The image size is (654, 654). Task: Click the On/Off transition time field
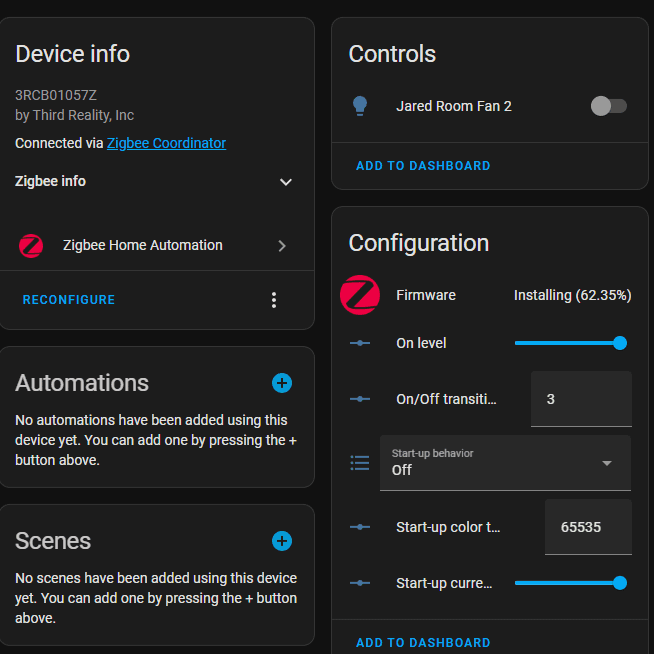(x=580, y=399)
